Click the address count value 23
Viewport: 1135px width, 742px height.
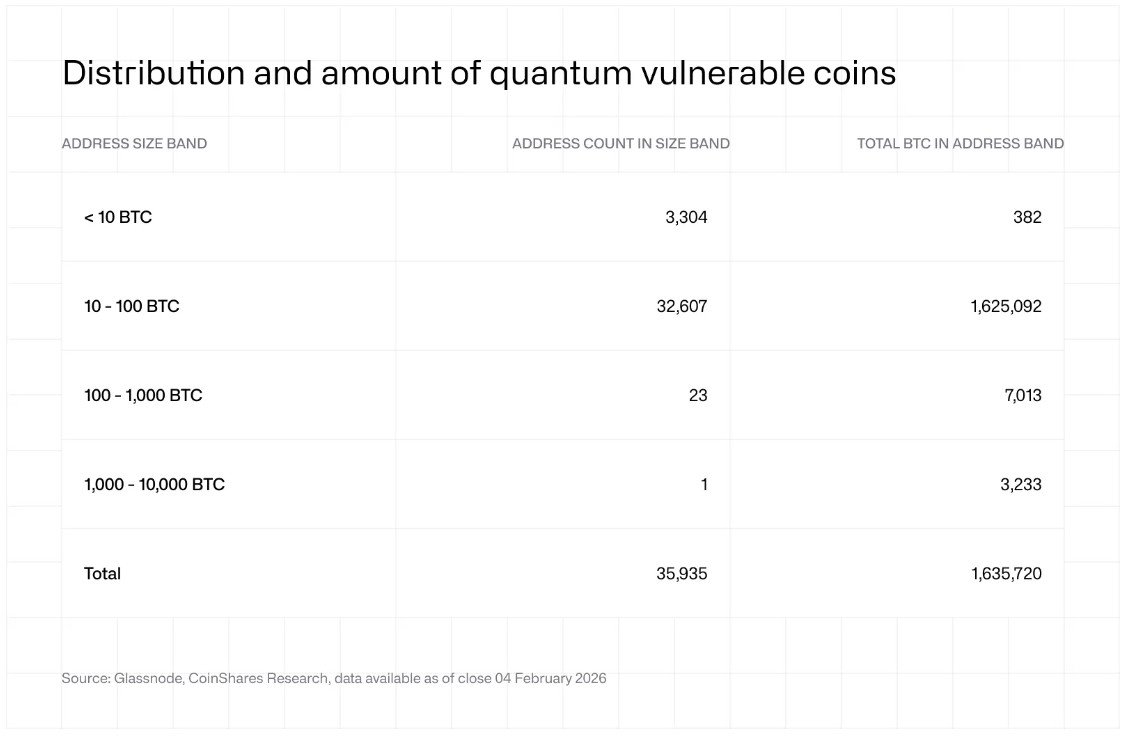click(x=698, y=395)
